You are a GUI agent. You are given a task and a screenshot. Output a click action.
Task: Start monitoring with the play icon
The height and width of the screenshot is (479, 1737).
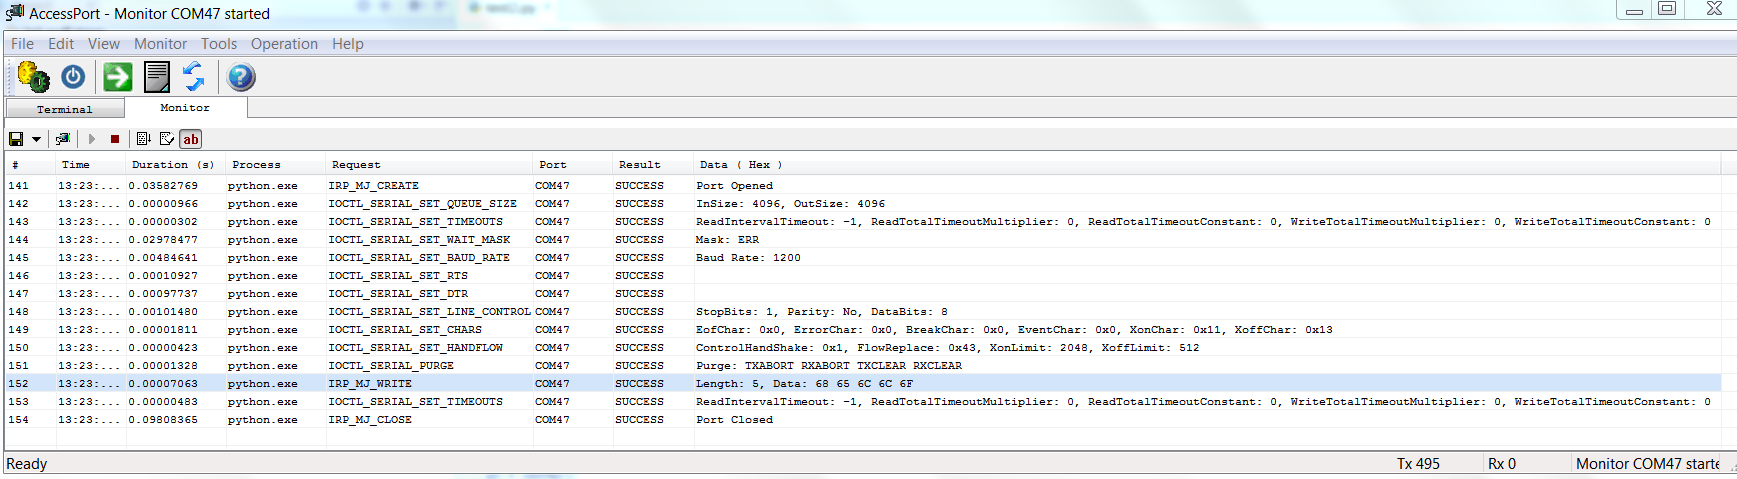tap(92, 139)
